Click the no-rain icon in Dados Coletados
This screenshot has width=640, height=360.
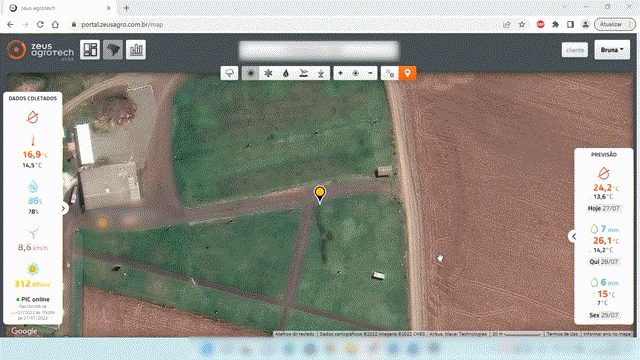click(x=33, y=117)
